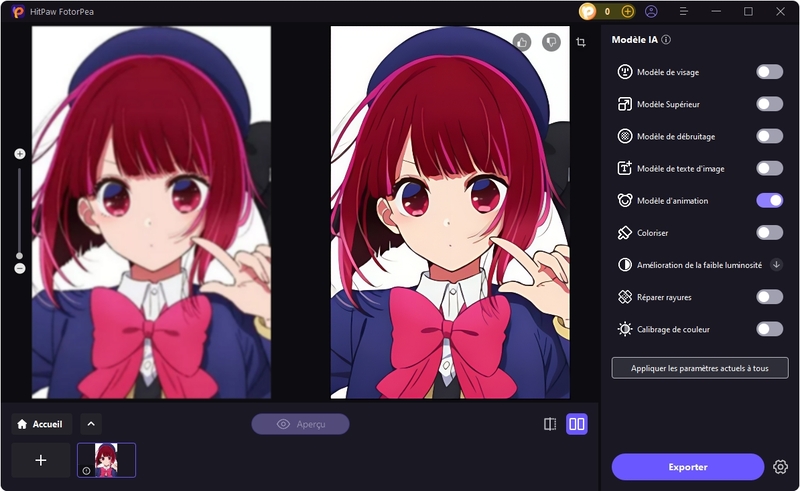Click the Modèle d'animation bear icon
Viewport: 800px width, 491px height.
tap(624, 201)
